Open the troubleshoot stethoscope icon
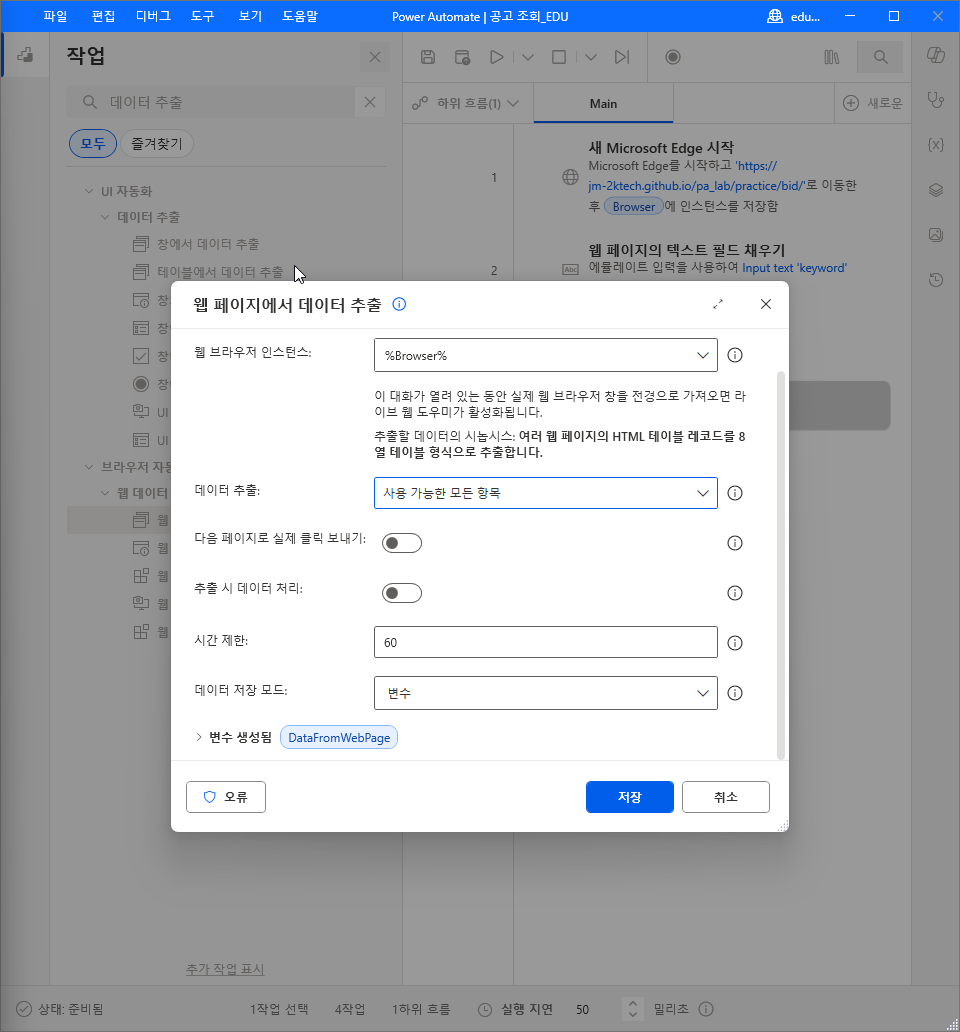Screen dimensions: 960x1032 (936, 100)
